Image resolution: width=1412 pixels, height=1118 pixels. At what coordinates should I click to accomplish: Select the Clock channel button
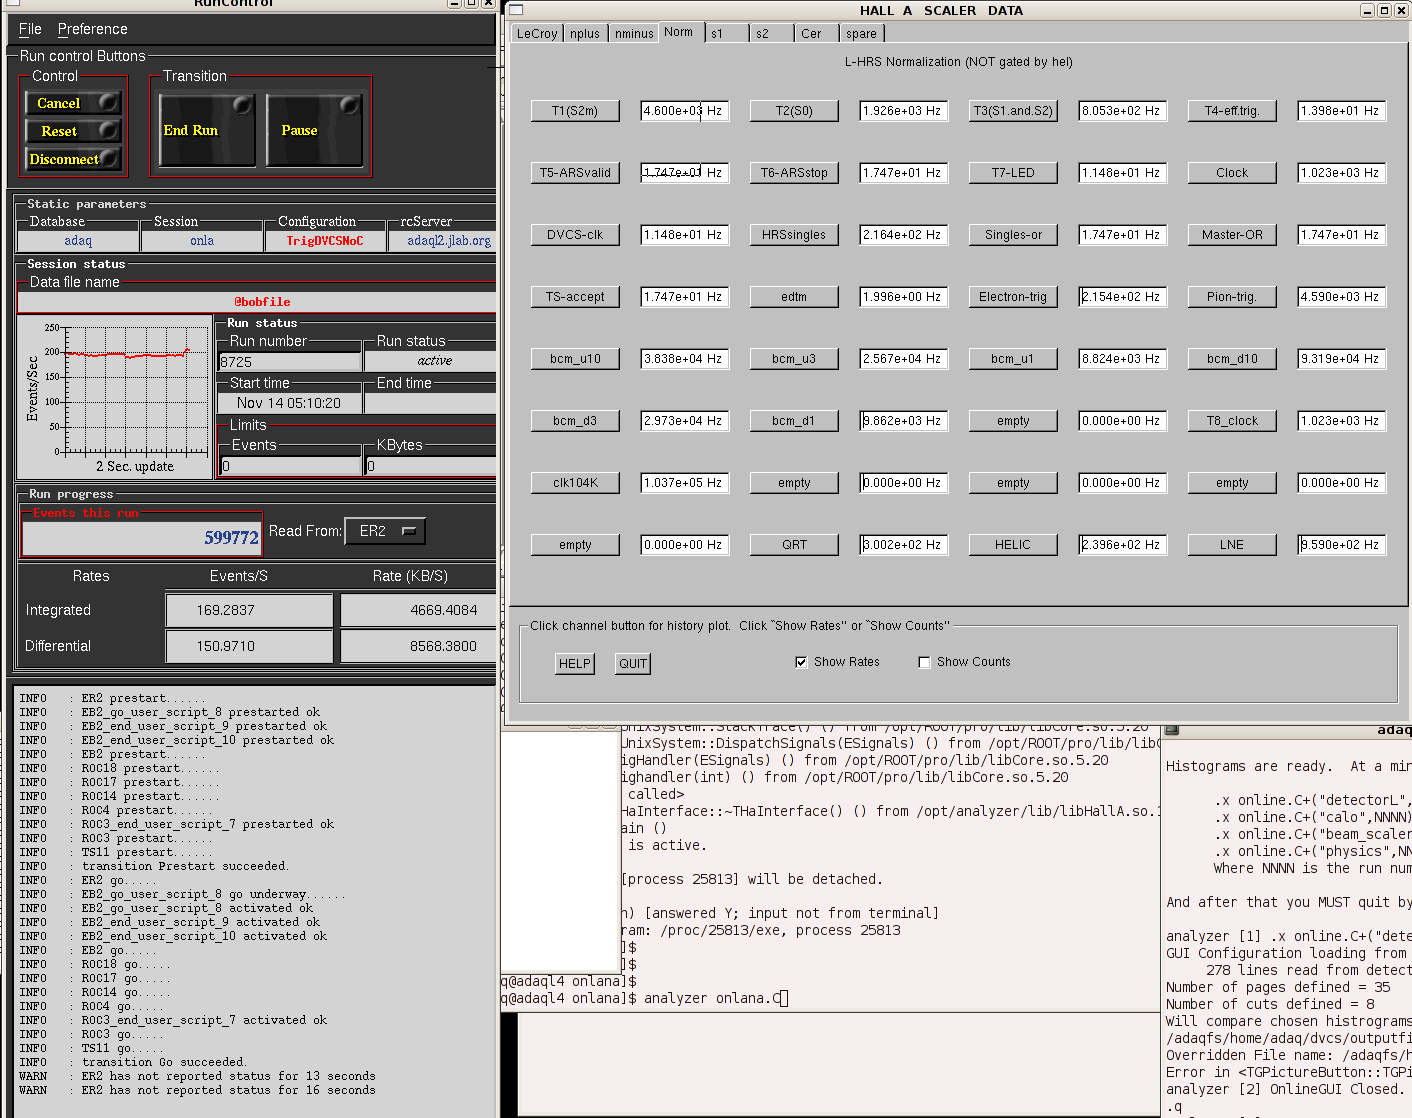pyautogui.click(x=1232, y=173)
